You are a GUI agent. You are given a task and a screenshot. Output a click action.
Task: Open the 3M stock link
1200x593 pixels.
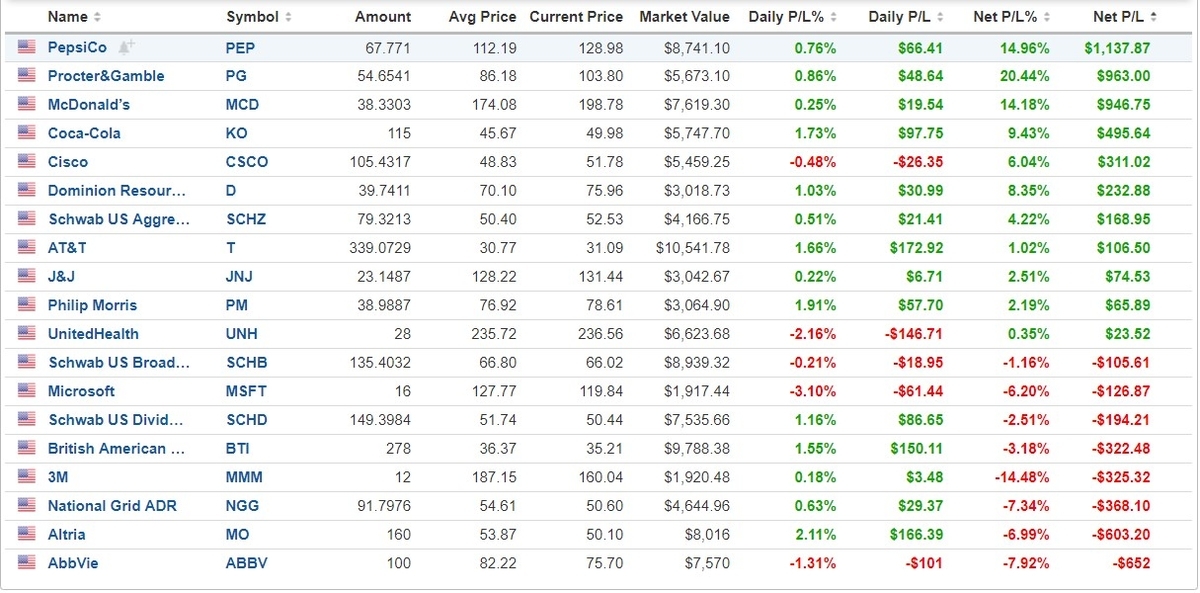click(x=58, y=477)
